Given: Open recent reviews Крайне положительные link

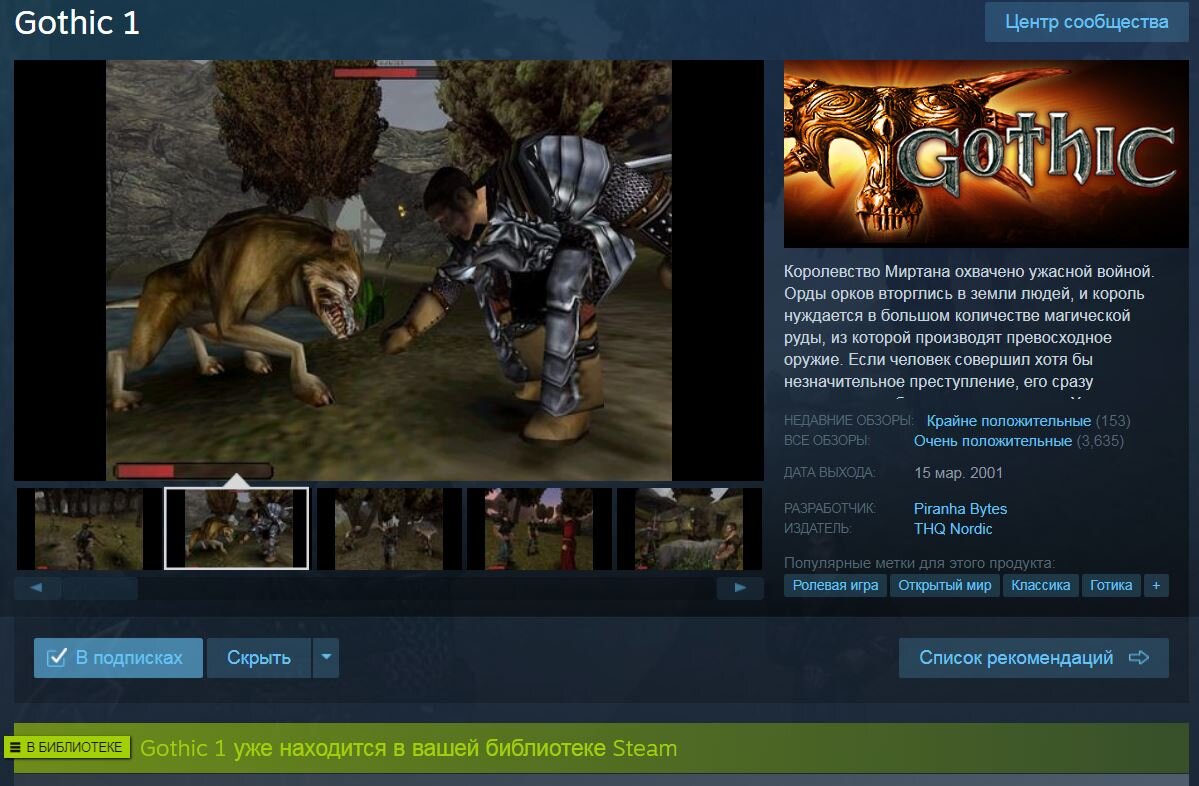Looking at the screenshot, I should pos(1009,421).
